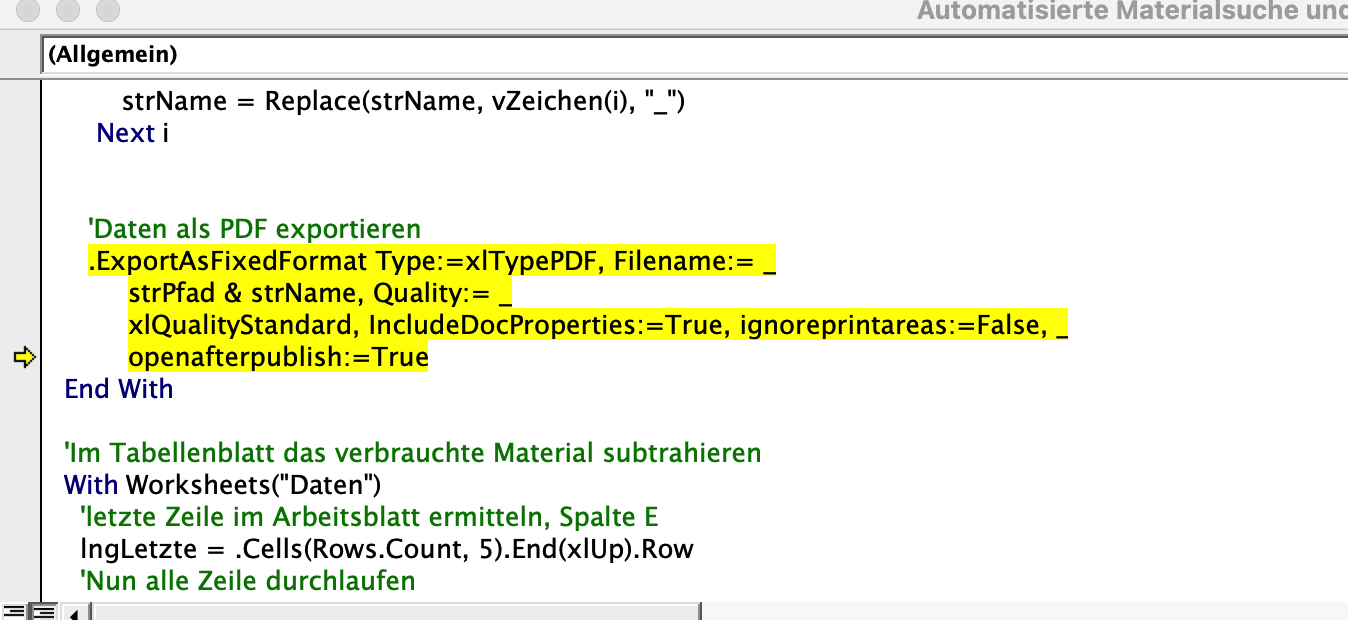Place cursor in strName = Replace line
The width and height of the screenshot is (1348, 620).
pos(402,101)
